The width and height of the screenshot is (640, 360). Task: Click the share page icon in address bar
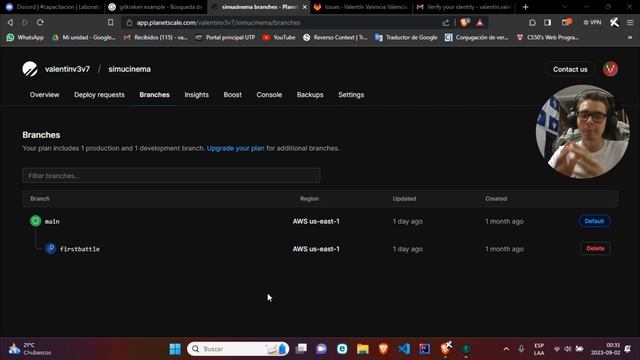pyautogui.click(x=446, y=23)
